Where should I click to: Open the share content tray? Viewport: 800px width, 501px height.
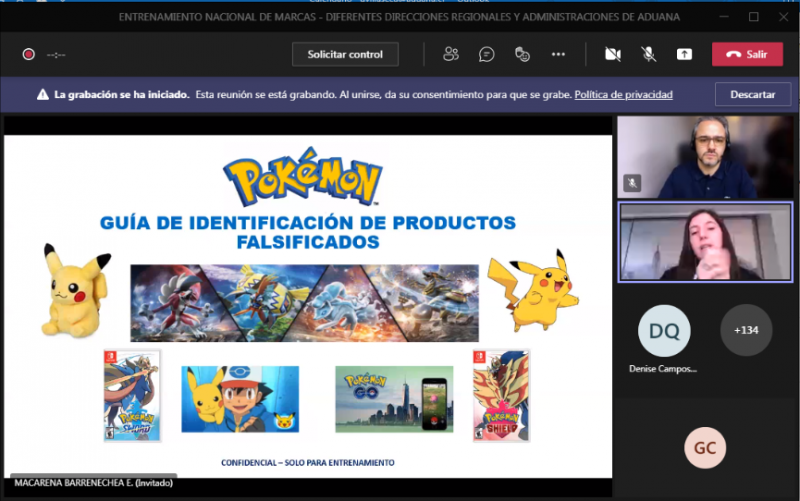(684, 54)
